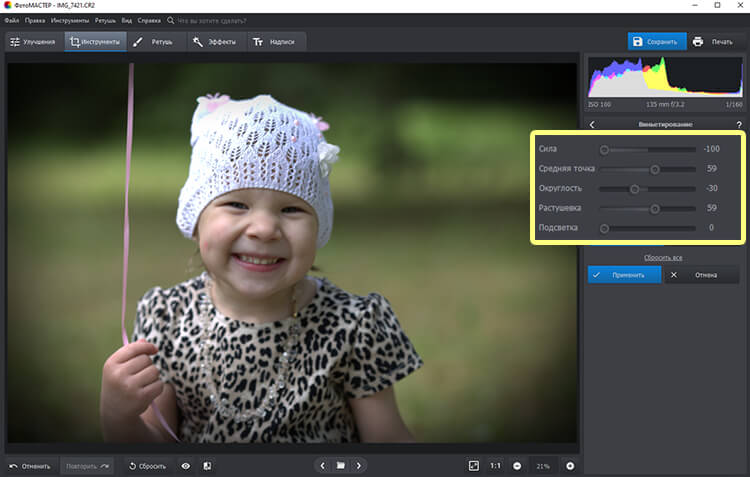The width and height of the screenshot is (750, 477).
Task: Open the Файл menu
Action: click(x=12, y=20)
